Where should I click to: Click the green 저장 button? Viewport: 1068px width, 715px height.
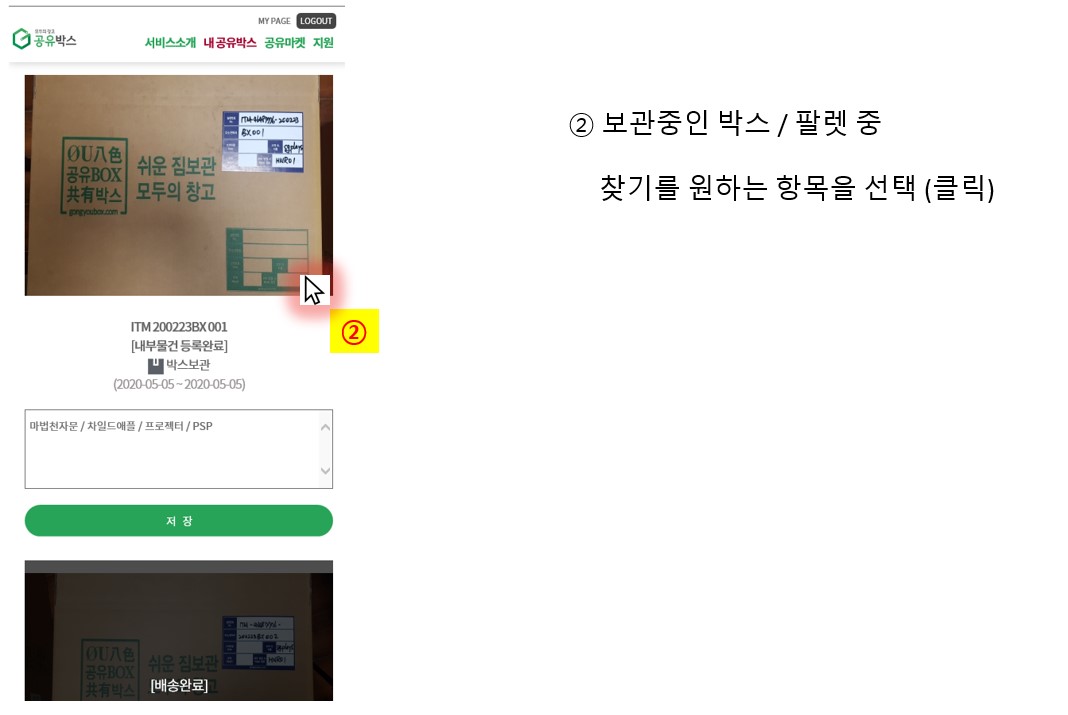[178, 521]
